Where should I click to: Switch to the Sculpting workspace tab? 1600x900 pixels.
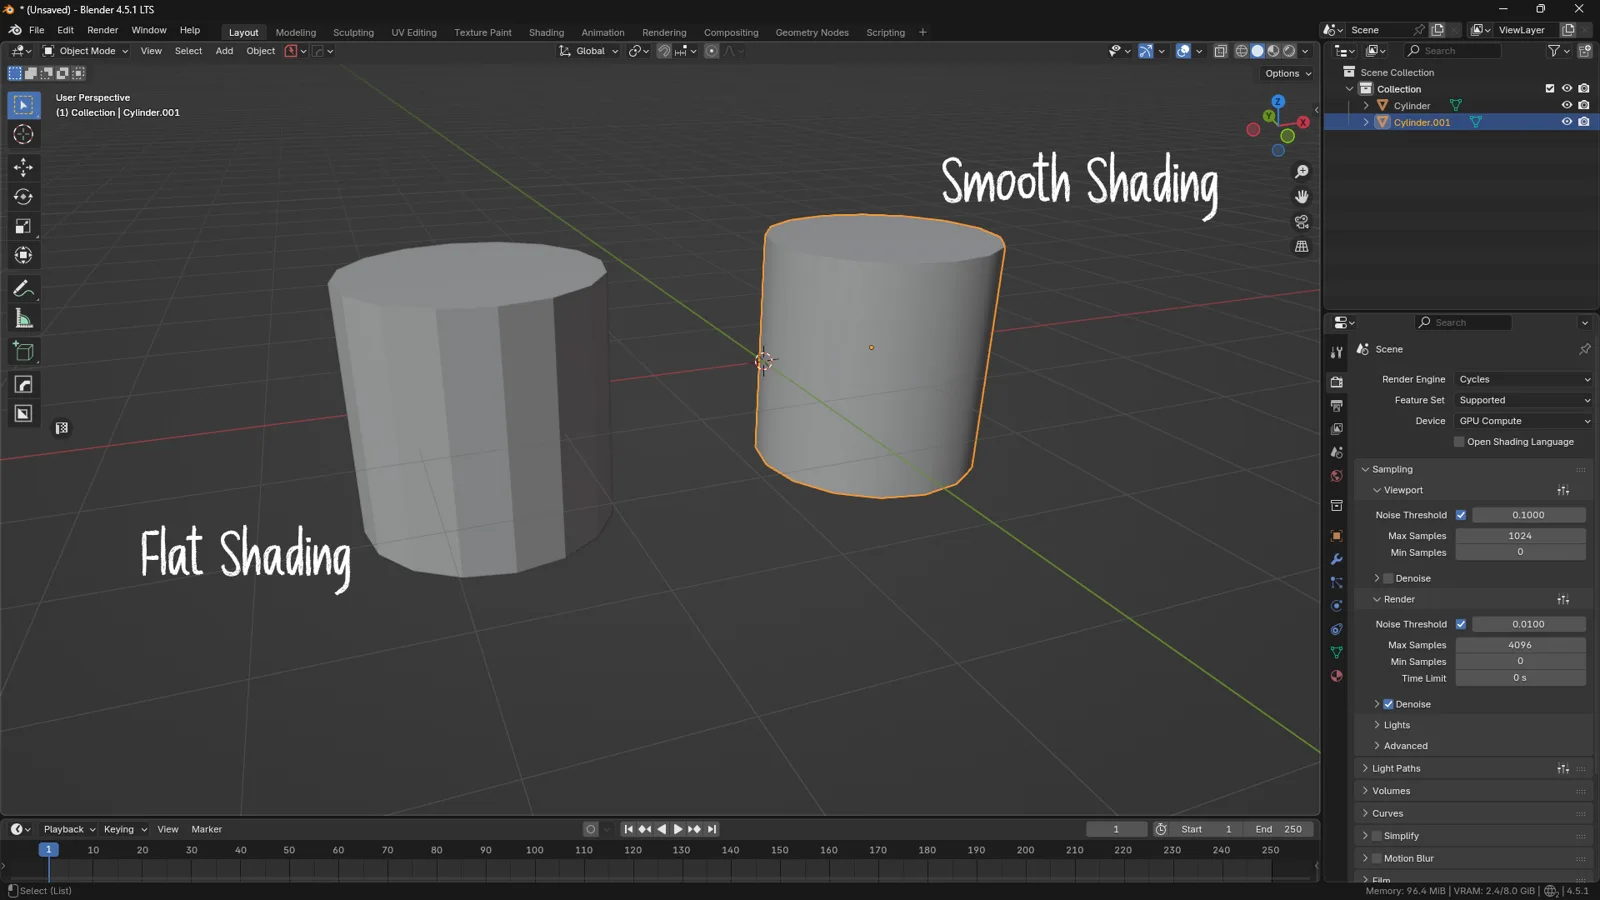[353, 32]
